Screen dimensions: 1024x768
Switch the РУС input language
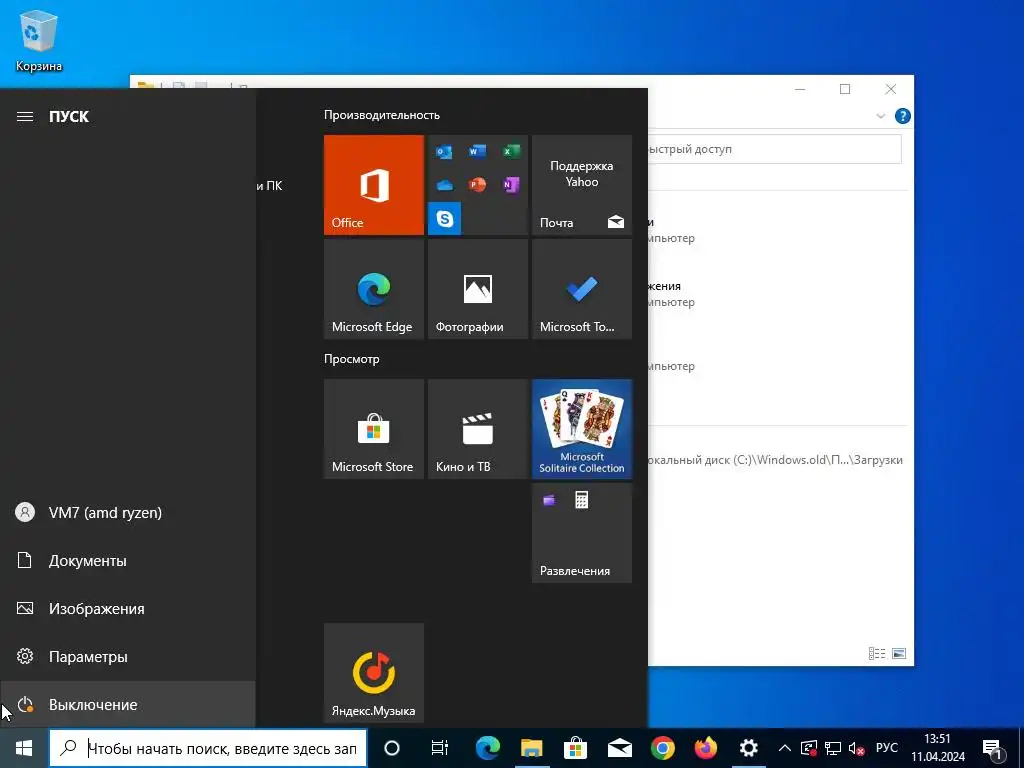point(887,748)
